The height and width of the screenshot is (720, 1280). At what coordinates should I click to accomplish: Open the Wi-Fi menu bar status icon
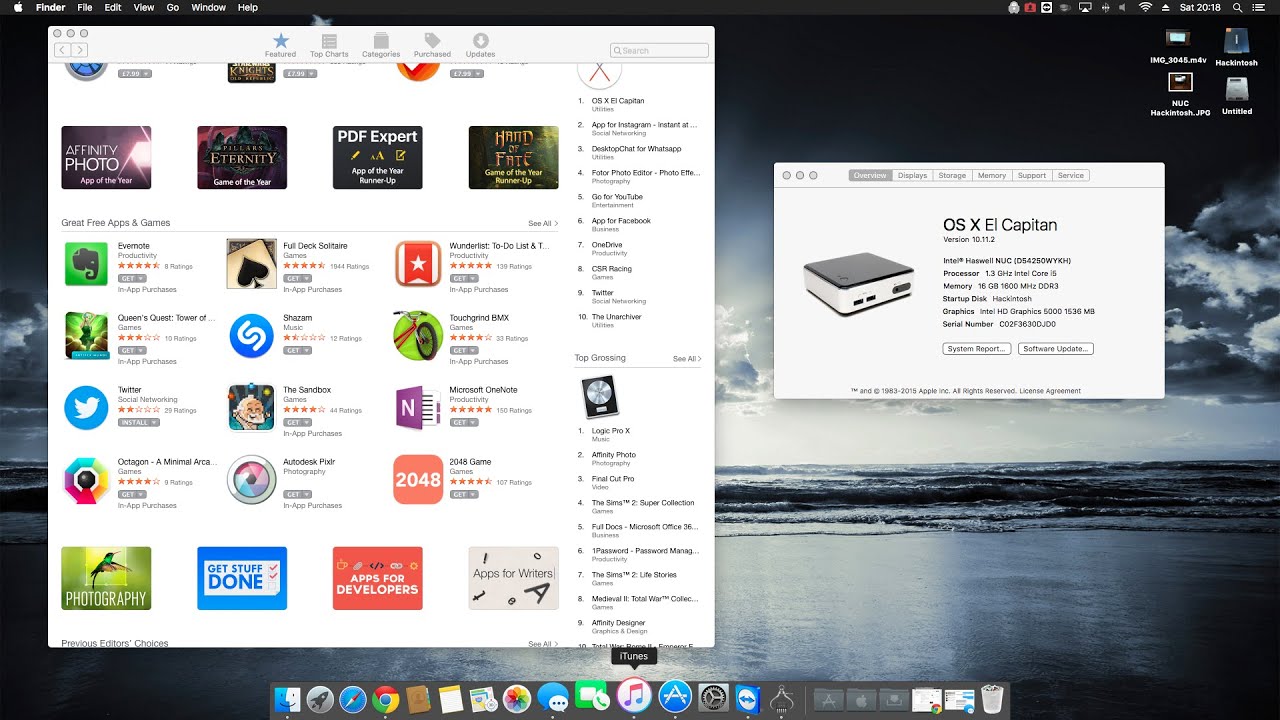tap(1146, 7)
